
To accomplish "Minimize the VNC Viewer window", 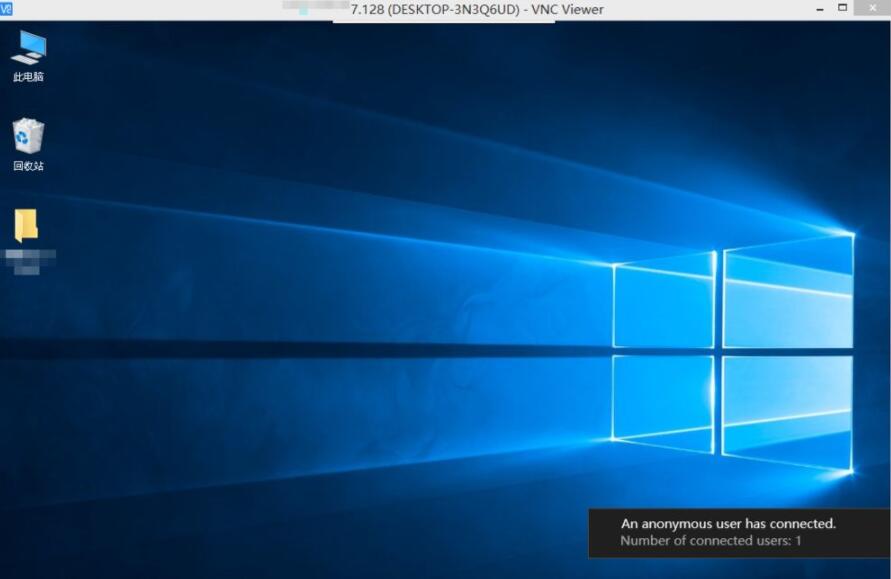I will click(819, 9).
